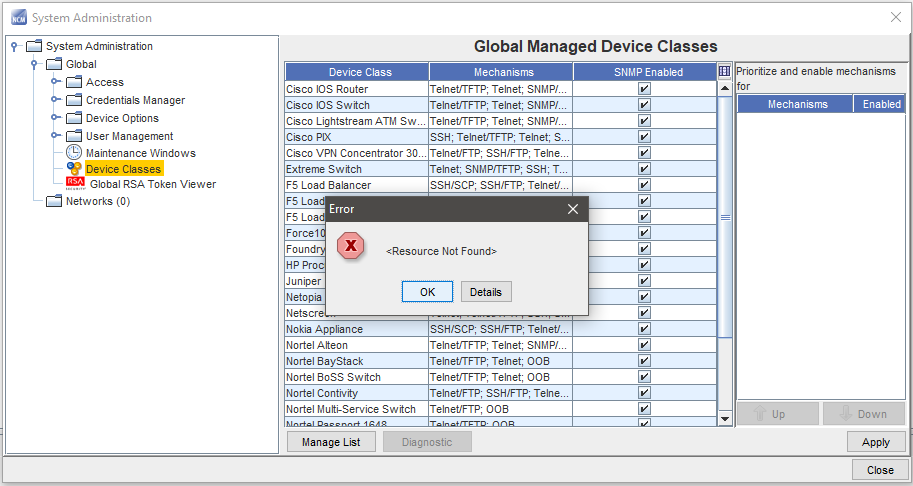Click the Networks (0) folder icon
Screen dimensions: 913x486
pyautogui.click(x=54, y=201)
